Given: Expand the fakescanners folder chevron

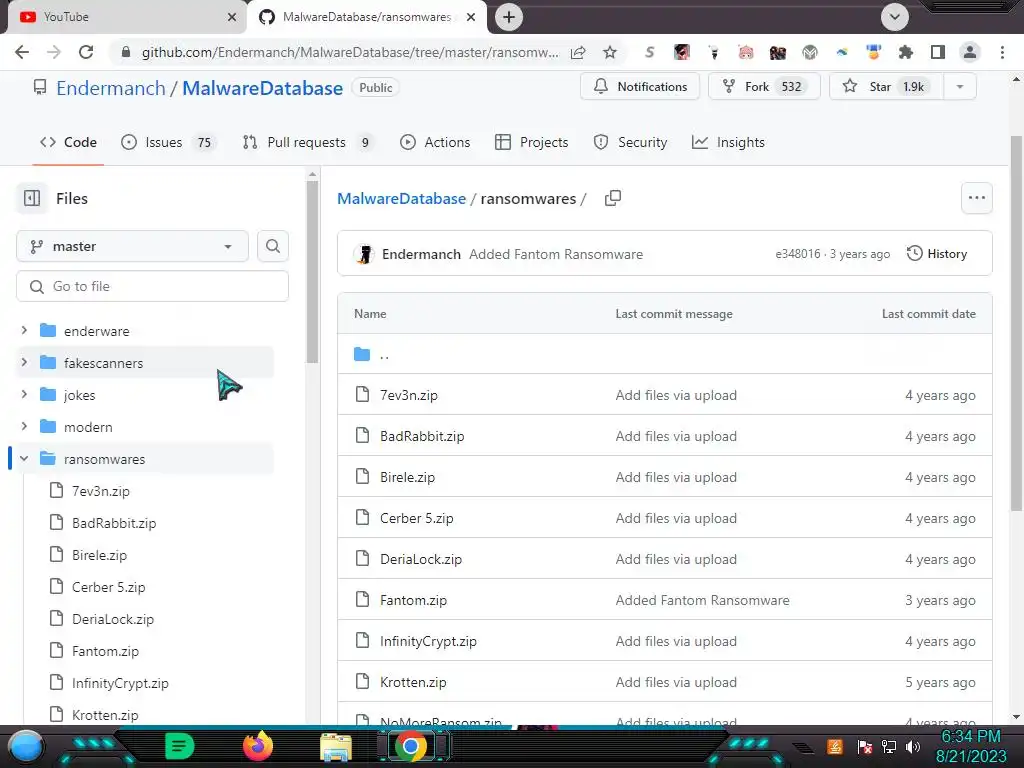Looking at the screenshot, I should (x=24, y=362).
